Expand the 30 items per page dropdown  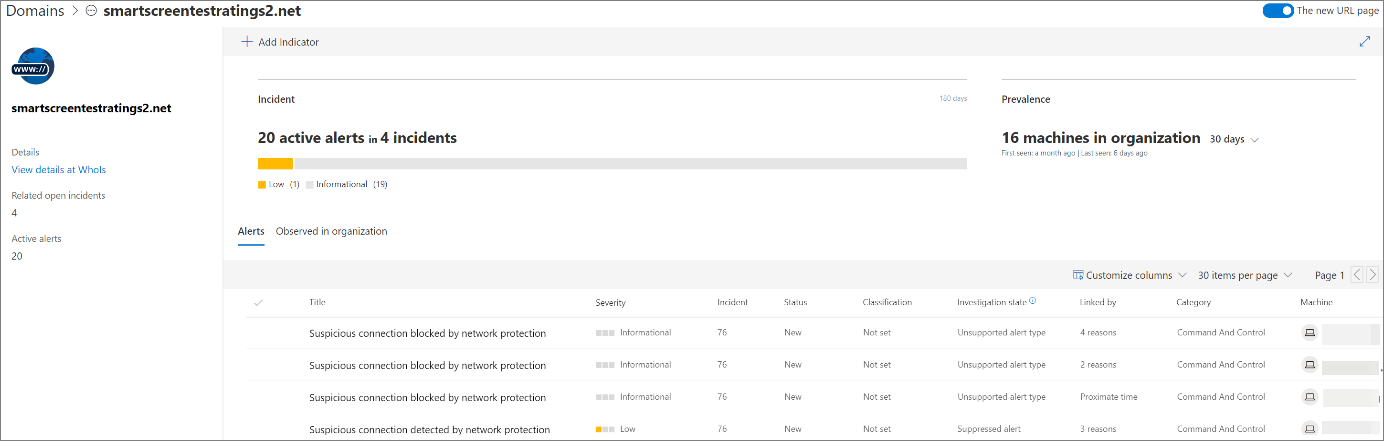[x=1244, y=275]
